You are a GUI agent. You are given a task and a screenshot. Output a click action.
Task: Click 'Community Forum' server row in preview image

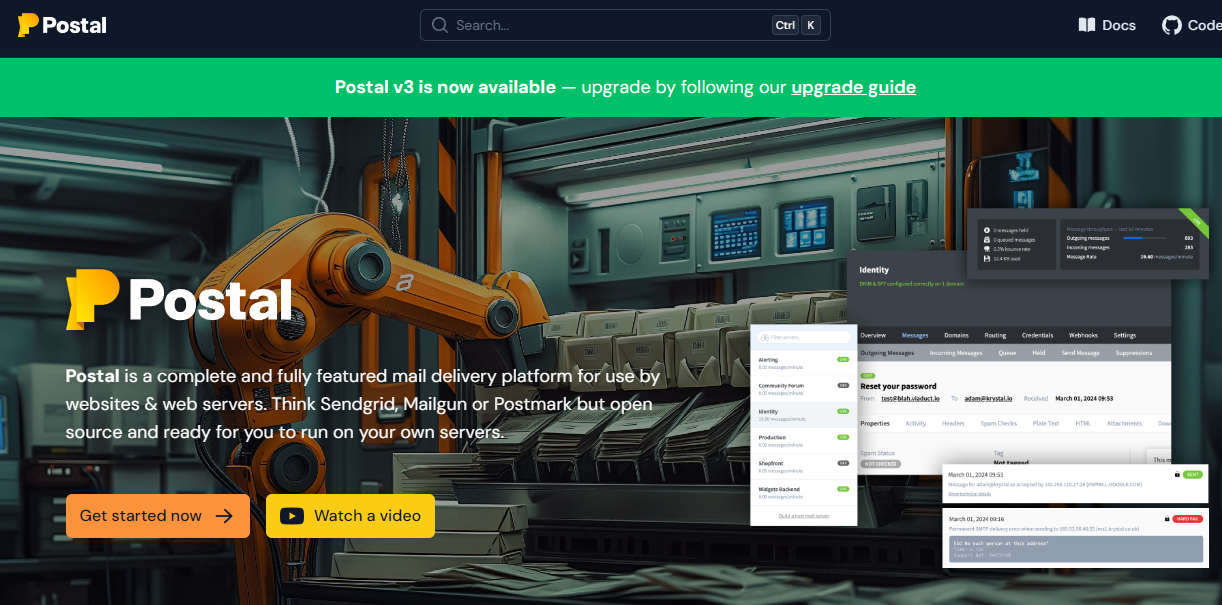pyautogui.click(x=804, y=388)
